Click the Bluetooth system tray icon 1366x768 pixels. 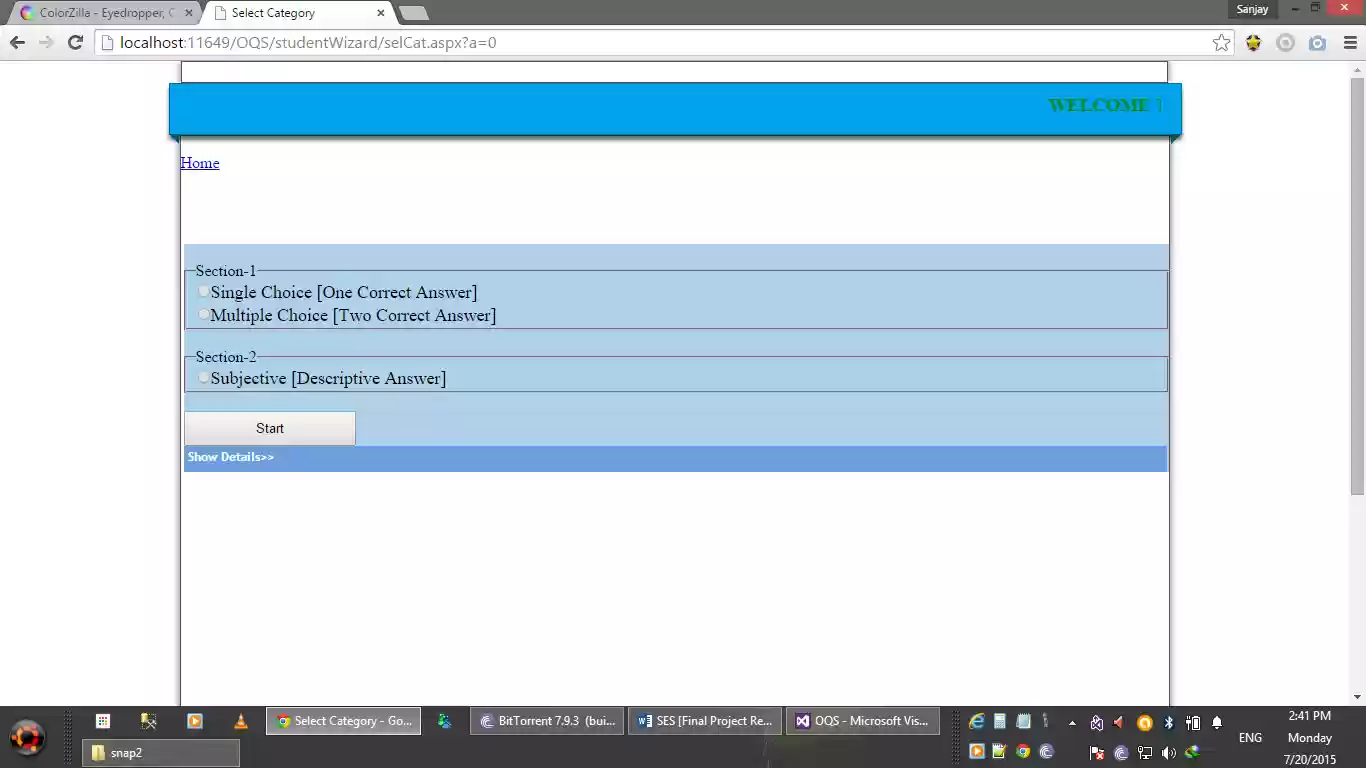coord(1168,723)
